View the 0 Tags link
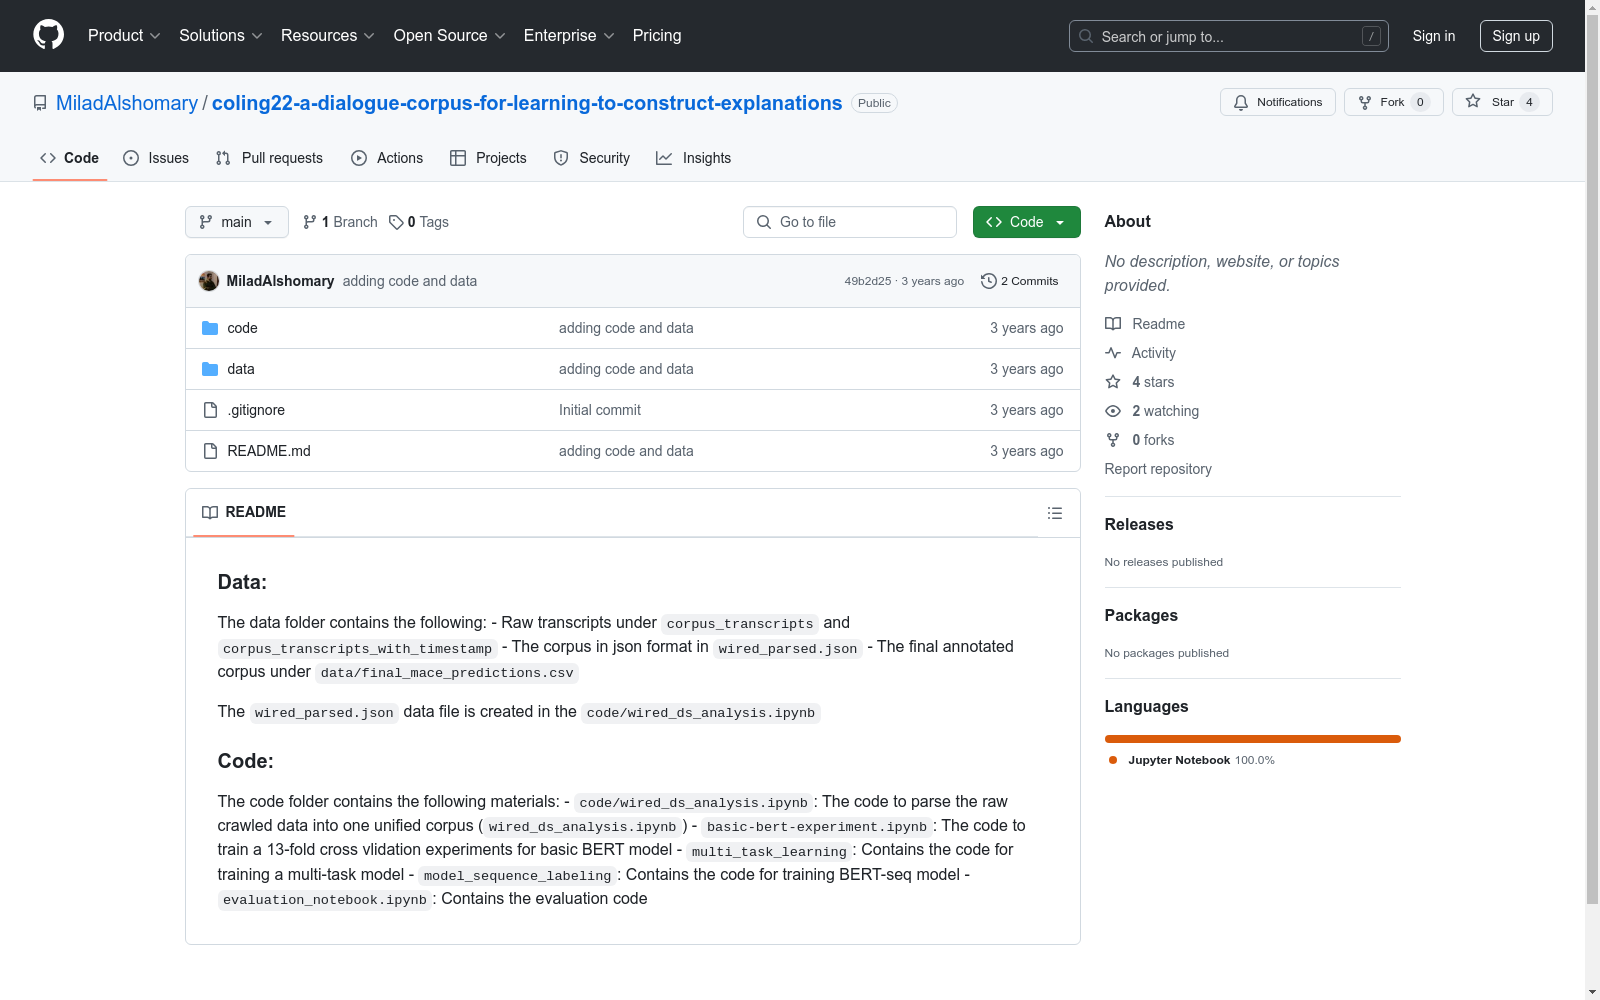Viewport: 1600px width, 1000px height. [x=419, y=222]
